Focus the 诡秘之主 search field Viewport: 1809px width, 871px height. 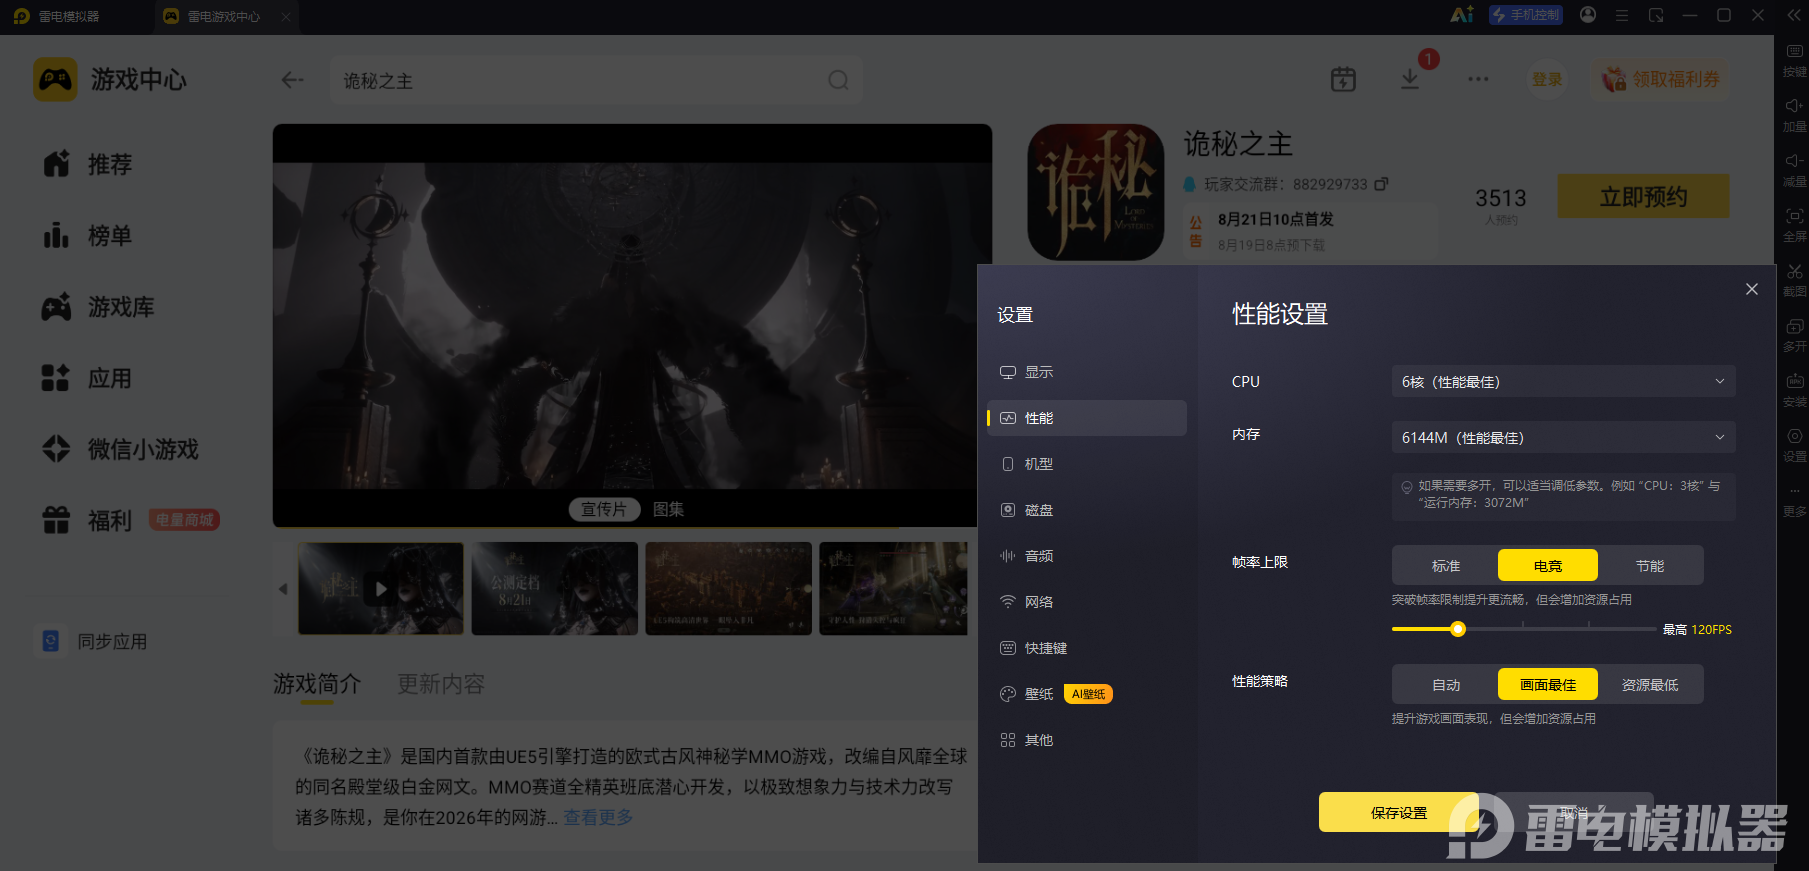click(x=596, y=80)
